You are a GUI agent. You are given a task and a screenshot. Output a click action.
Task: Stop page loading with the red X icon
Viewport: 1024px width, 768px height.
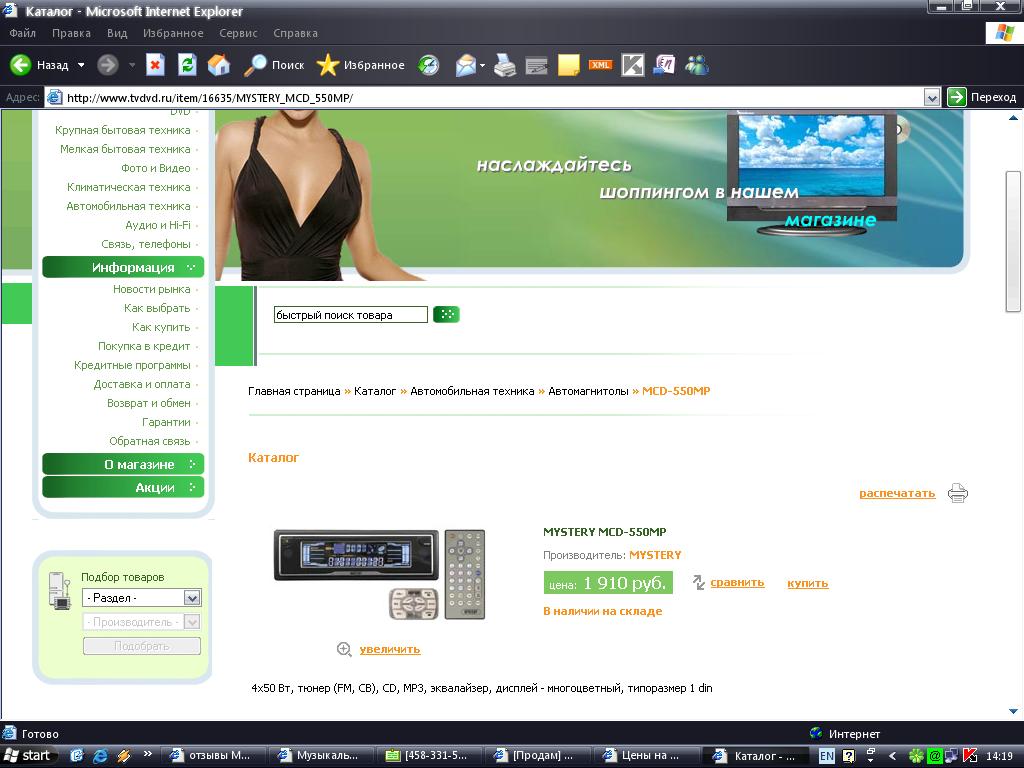pyautogui.click(x=155, y=65)
